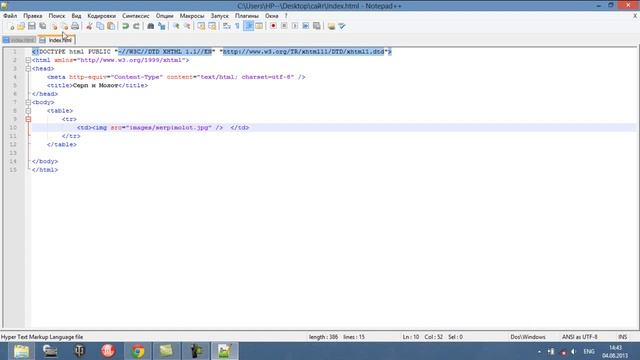
Task: Open the ? help menu
Action: [286, 16]
